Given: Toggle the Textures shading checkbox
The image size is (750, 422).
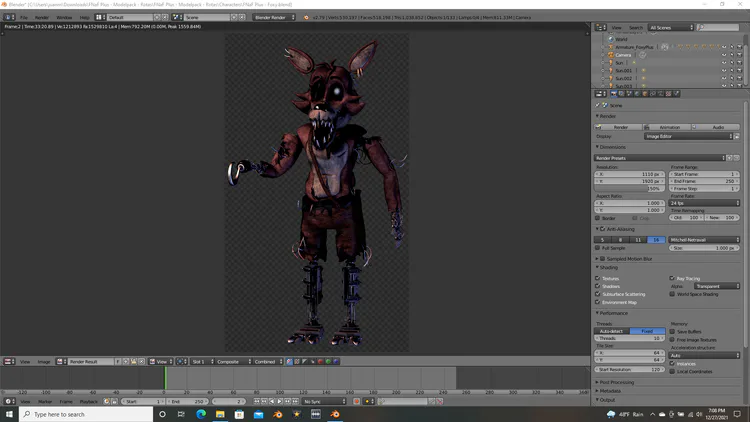Looking at the screenshot, I should click(597, 278).
